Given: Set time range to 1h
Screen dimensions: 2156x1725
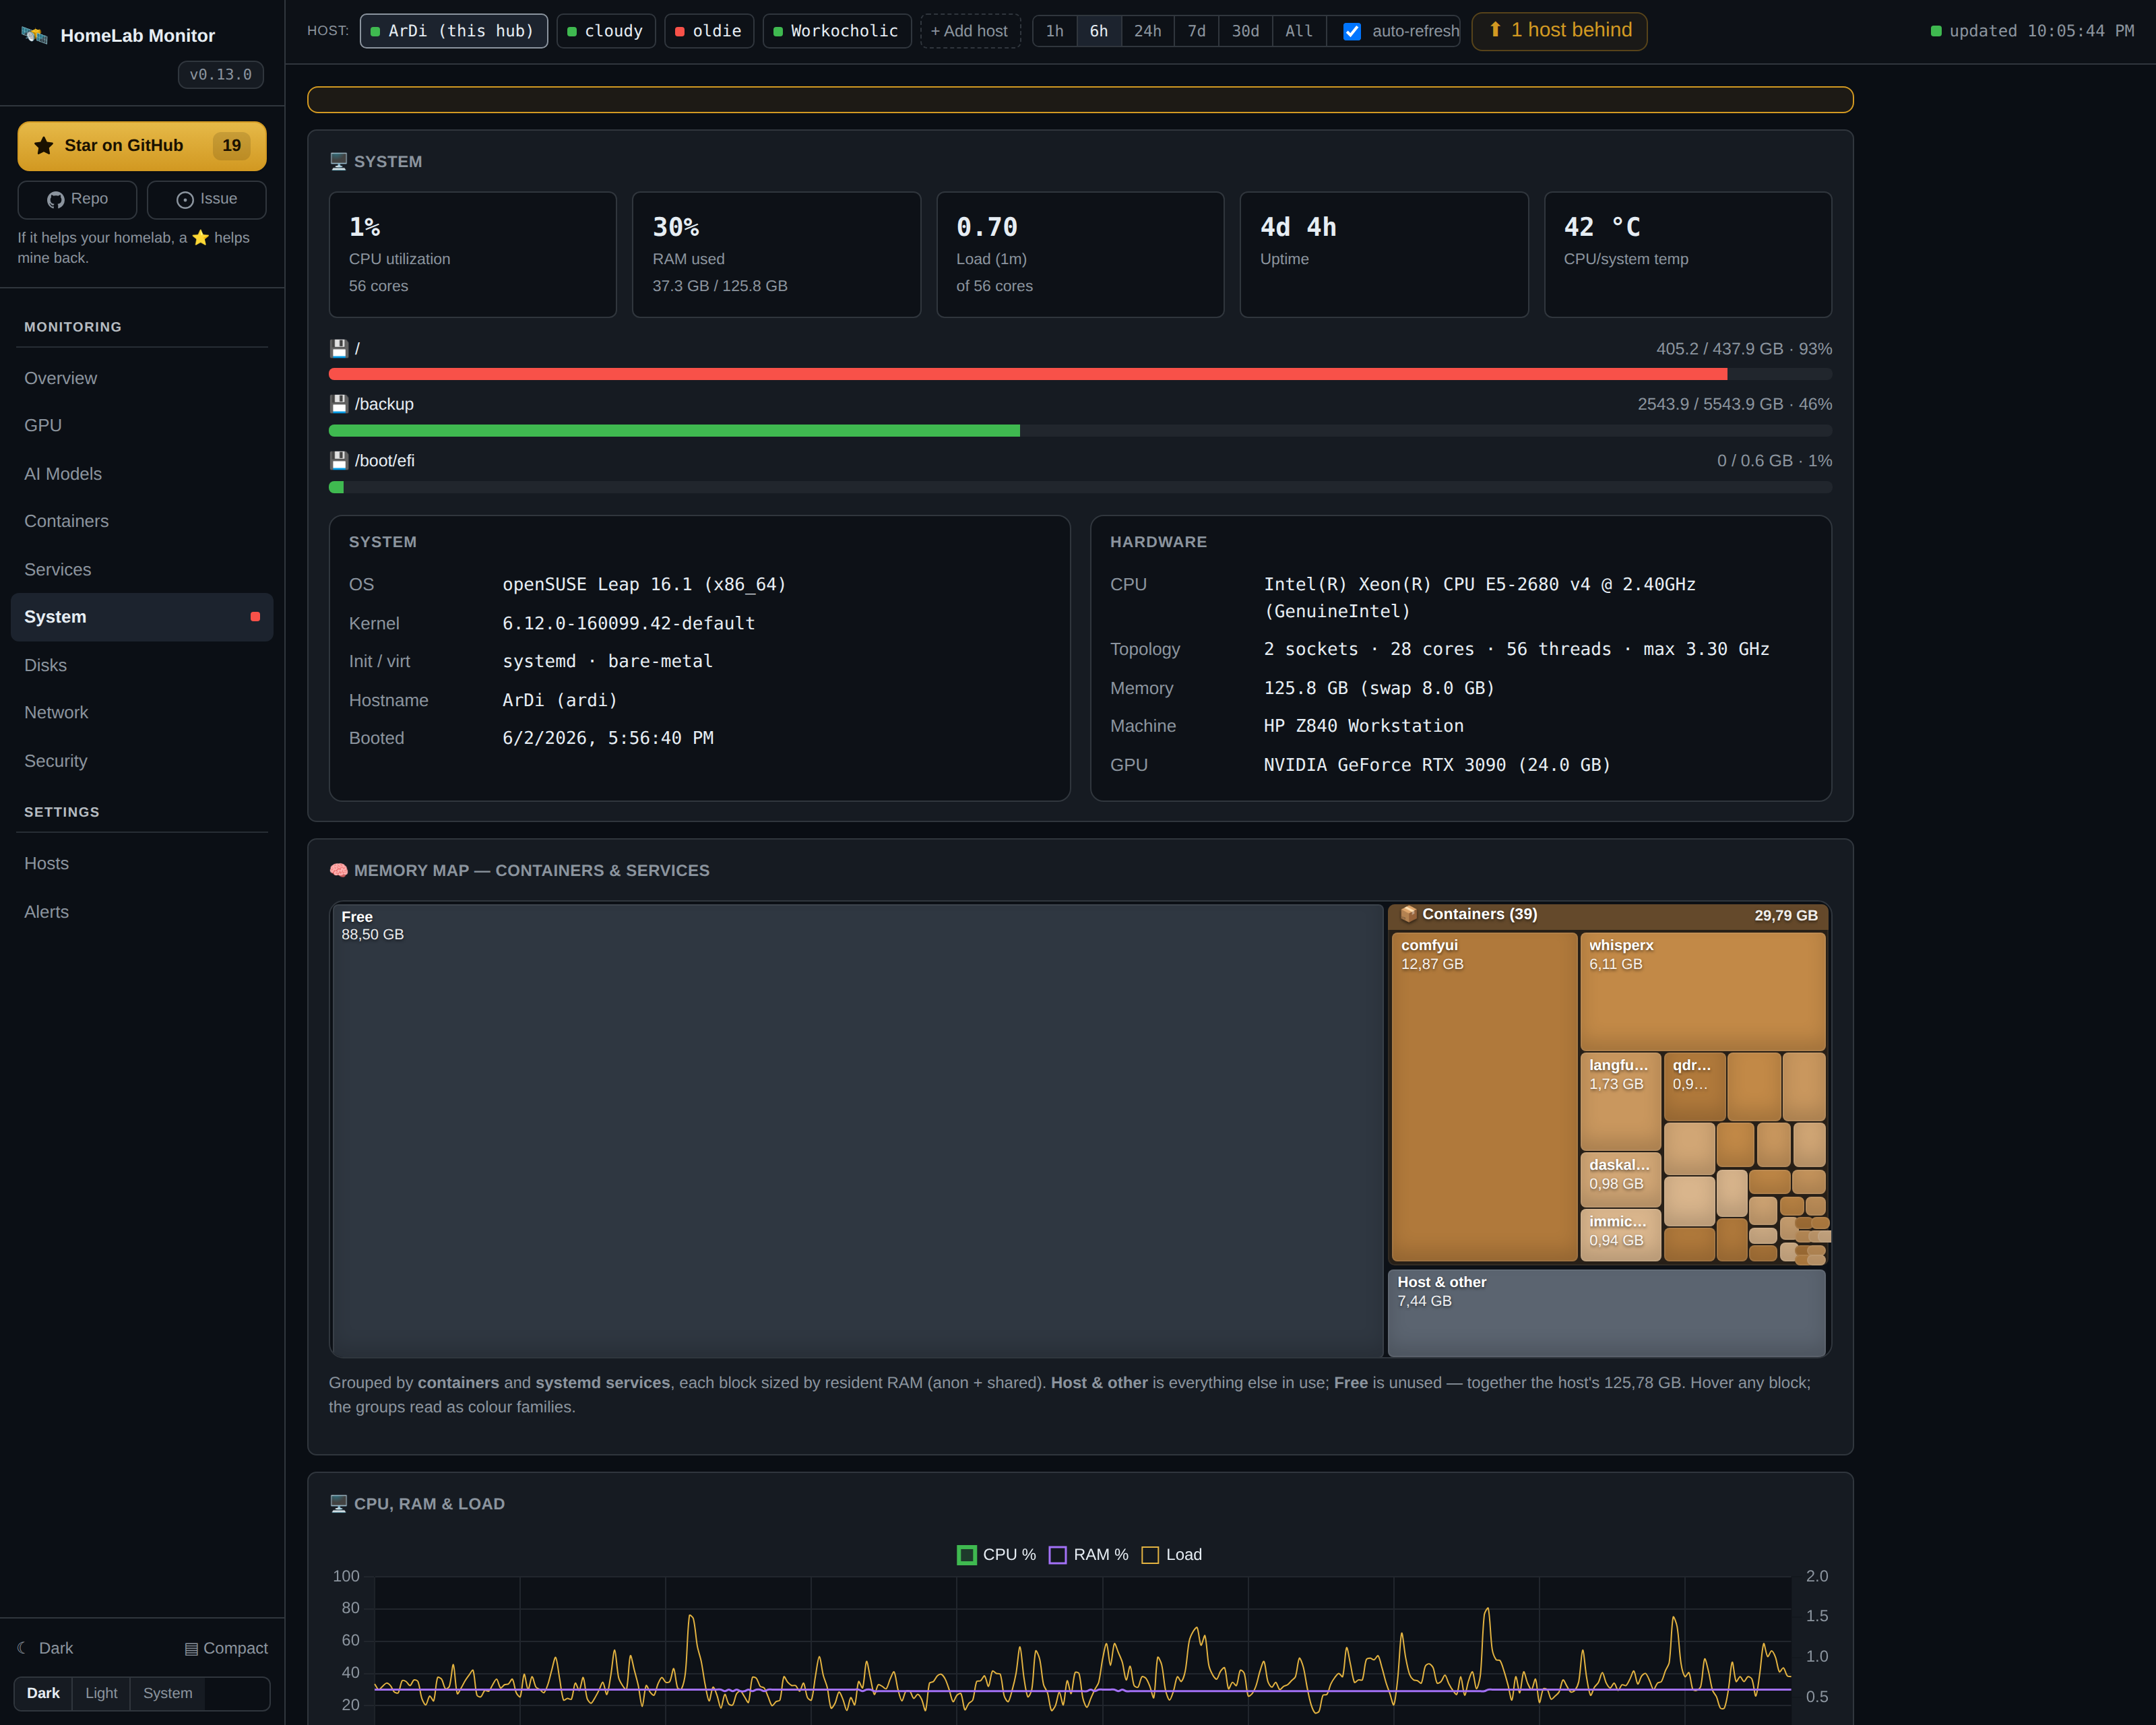Looking at the screenshot, I should (x=1055, y=31).
